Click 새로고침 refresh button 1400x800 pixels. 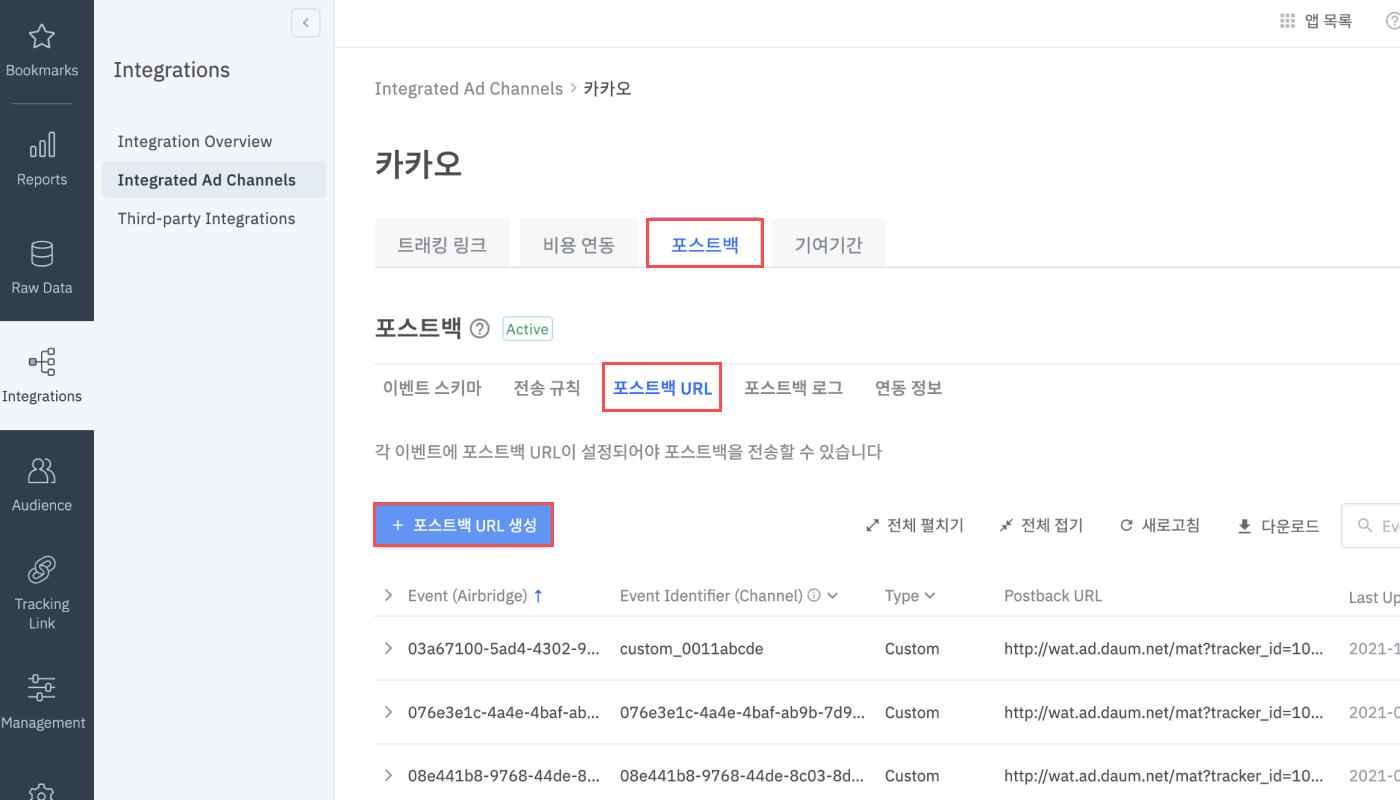1159,525
